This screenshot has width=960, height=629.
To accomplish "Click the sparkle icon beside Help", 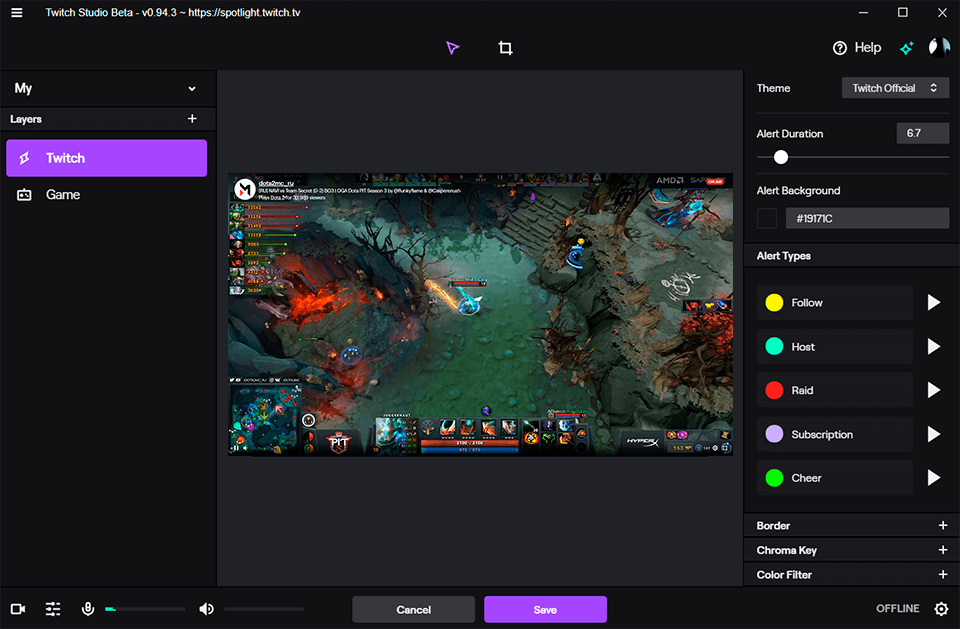I will 906,47.
